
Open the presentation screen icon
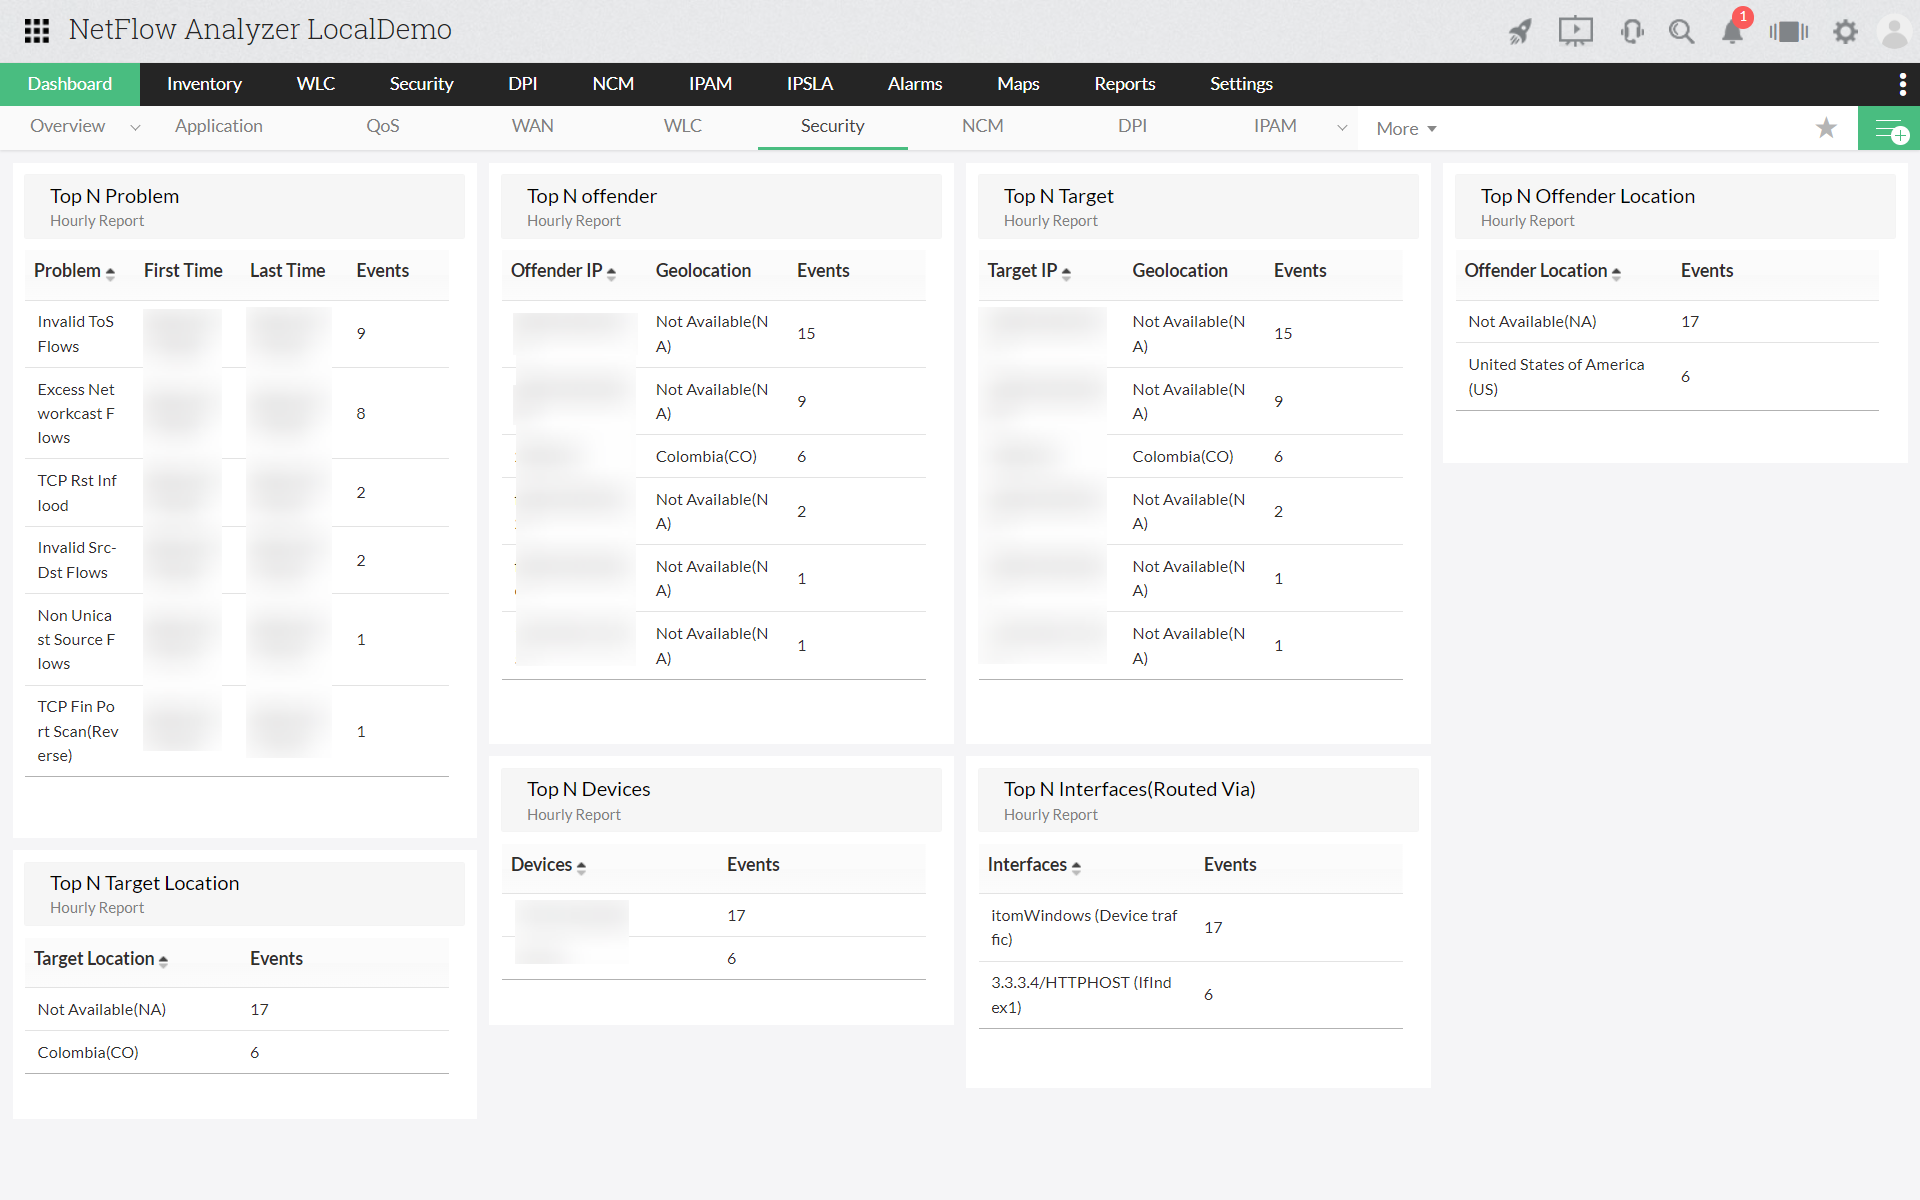(x=1575, y=32)
